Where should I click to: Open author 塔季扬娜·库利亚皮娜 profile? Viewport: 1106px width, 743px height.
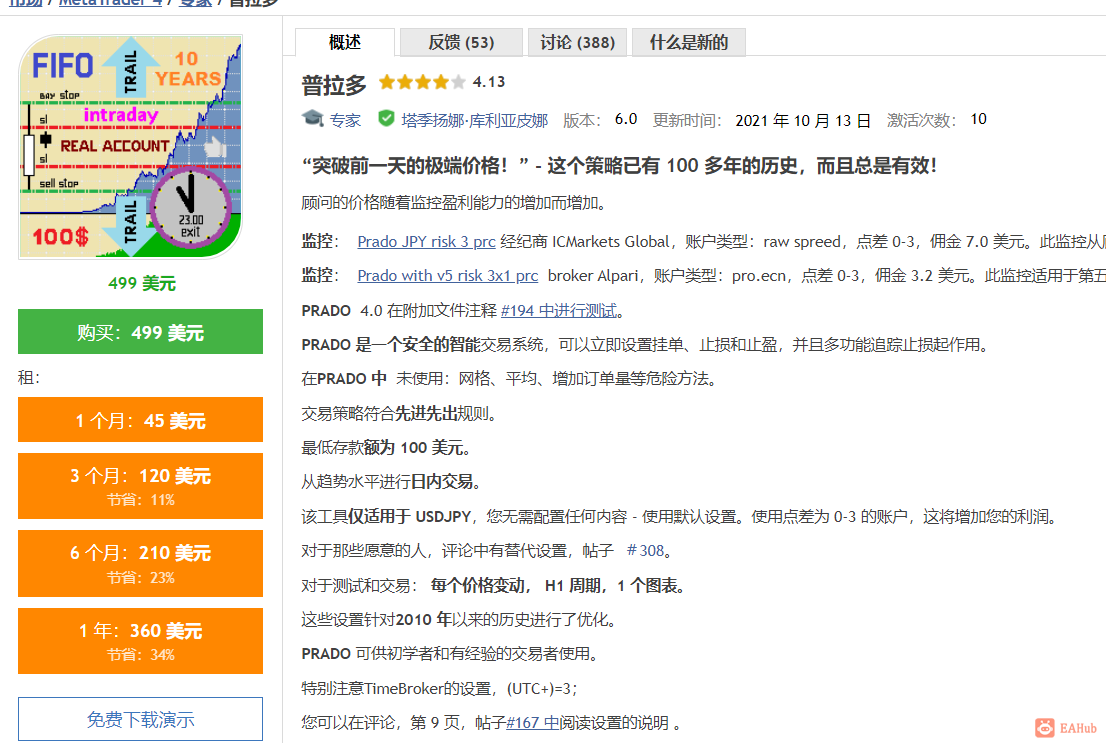tap(475, 120)
